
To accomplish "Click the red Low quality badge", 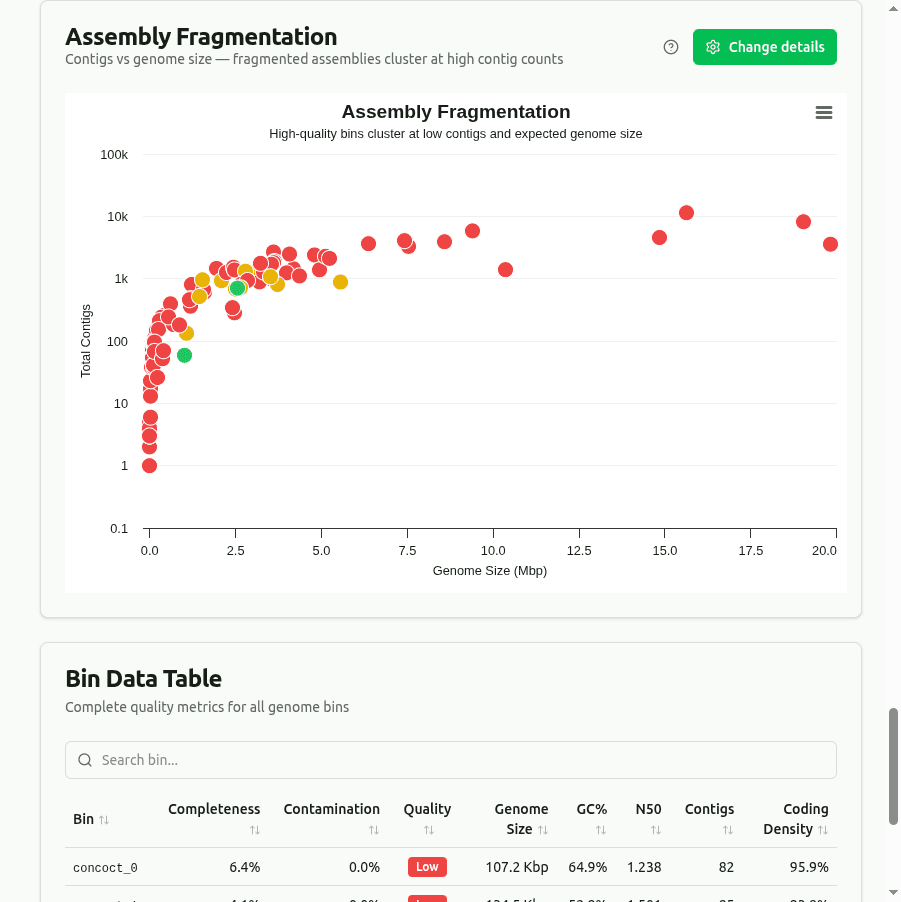I will point(427,867).
